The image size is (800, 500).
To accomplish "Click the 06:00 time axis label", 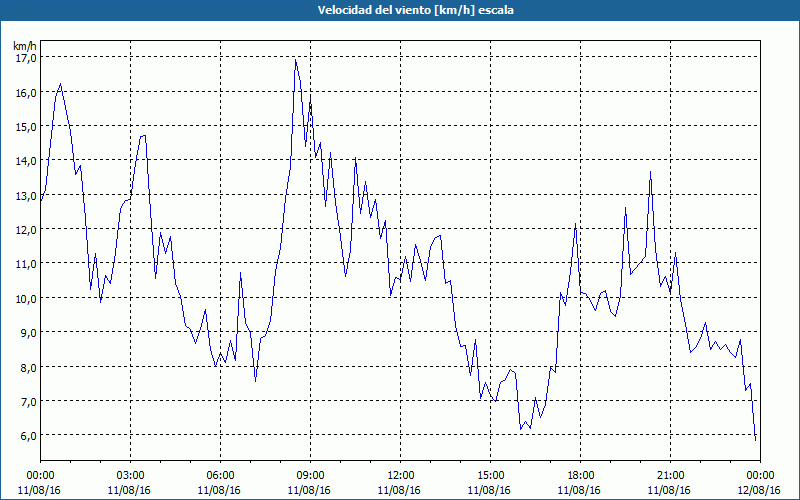I will click(x=220, y=476).
